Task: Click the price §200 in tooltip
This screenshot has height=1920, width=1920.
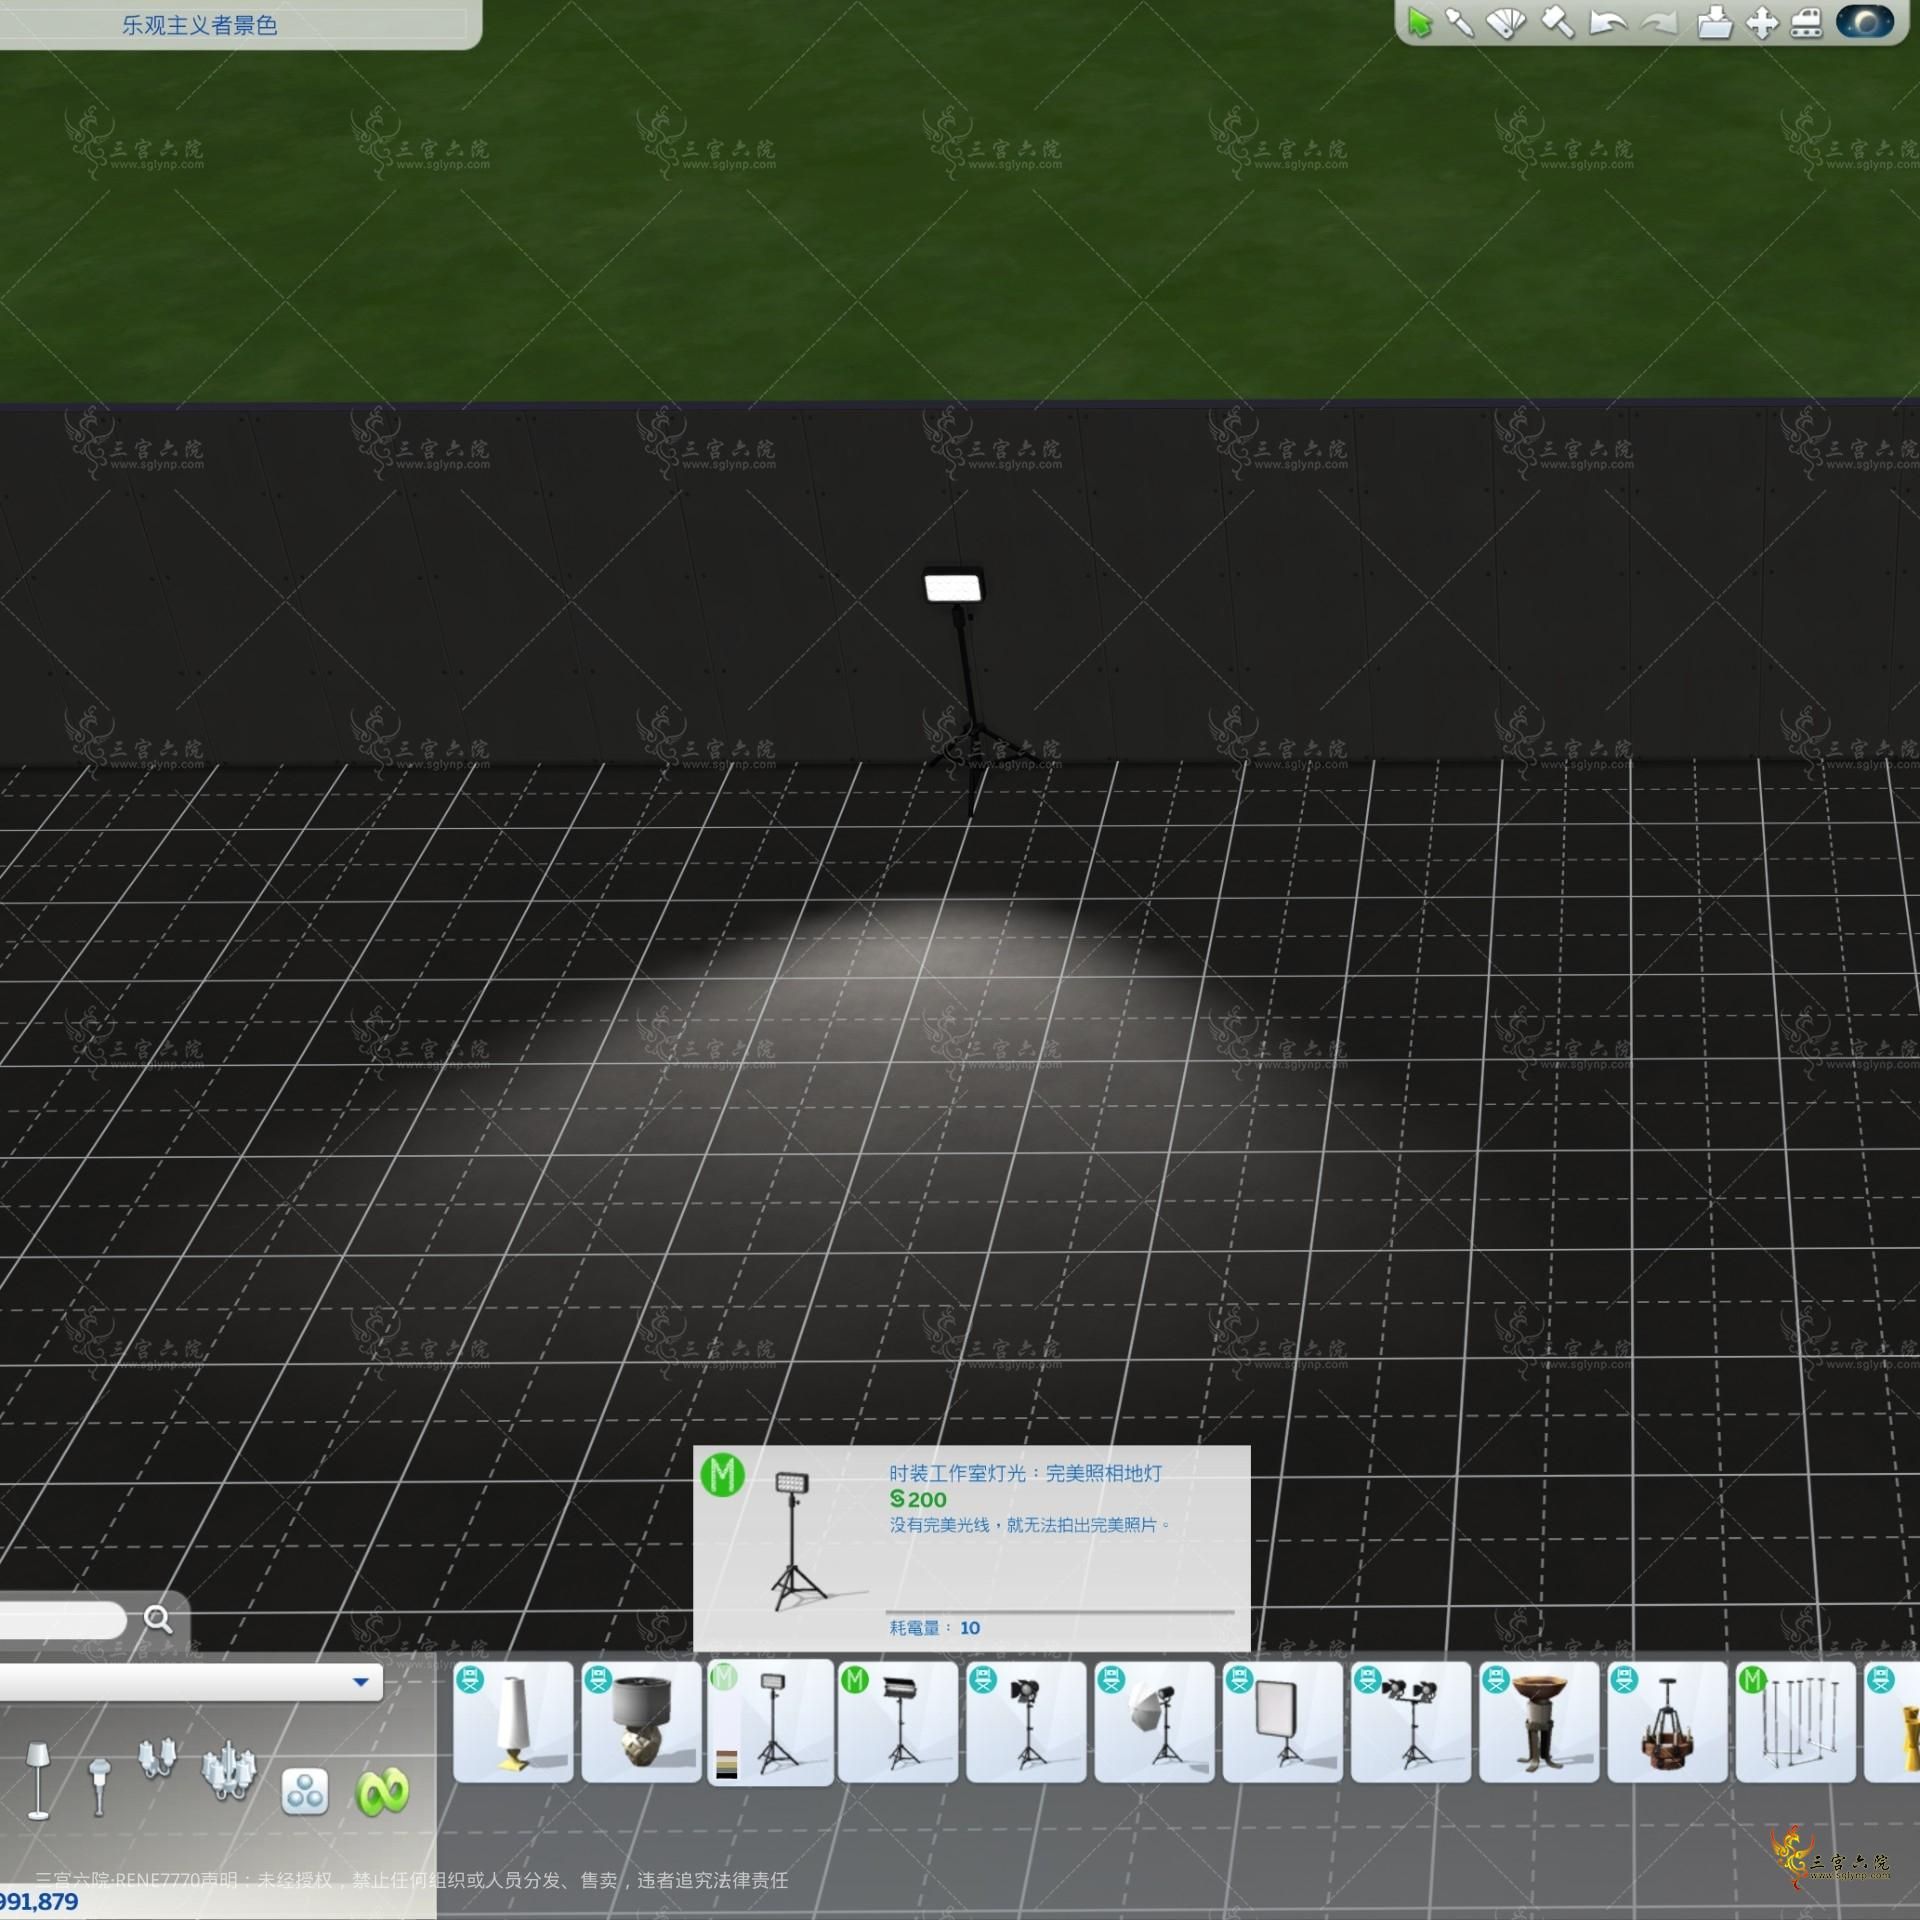Action: (918, 1499)
